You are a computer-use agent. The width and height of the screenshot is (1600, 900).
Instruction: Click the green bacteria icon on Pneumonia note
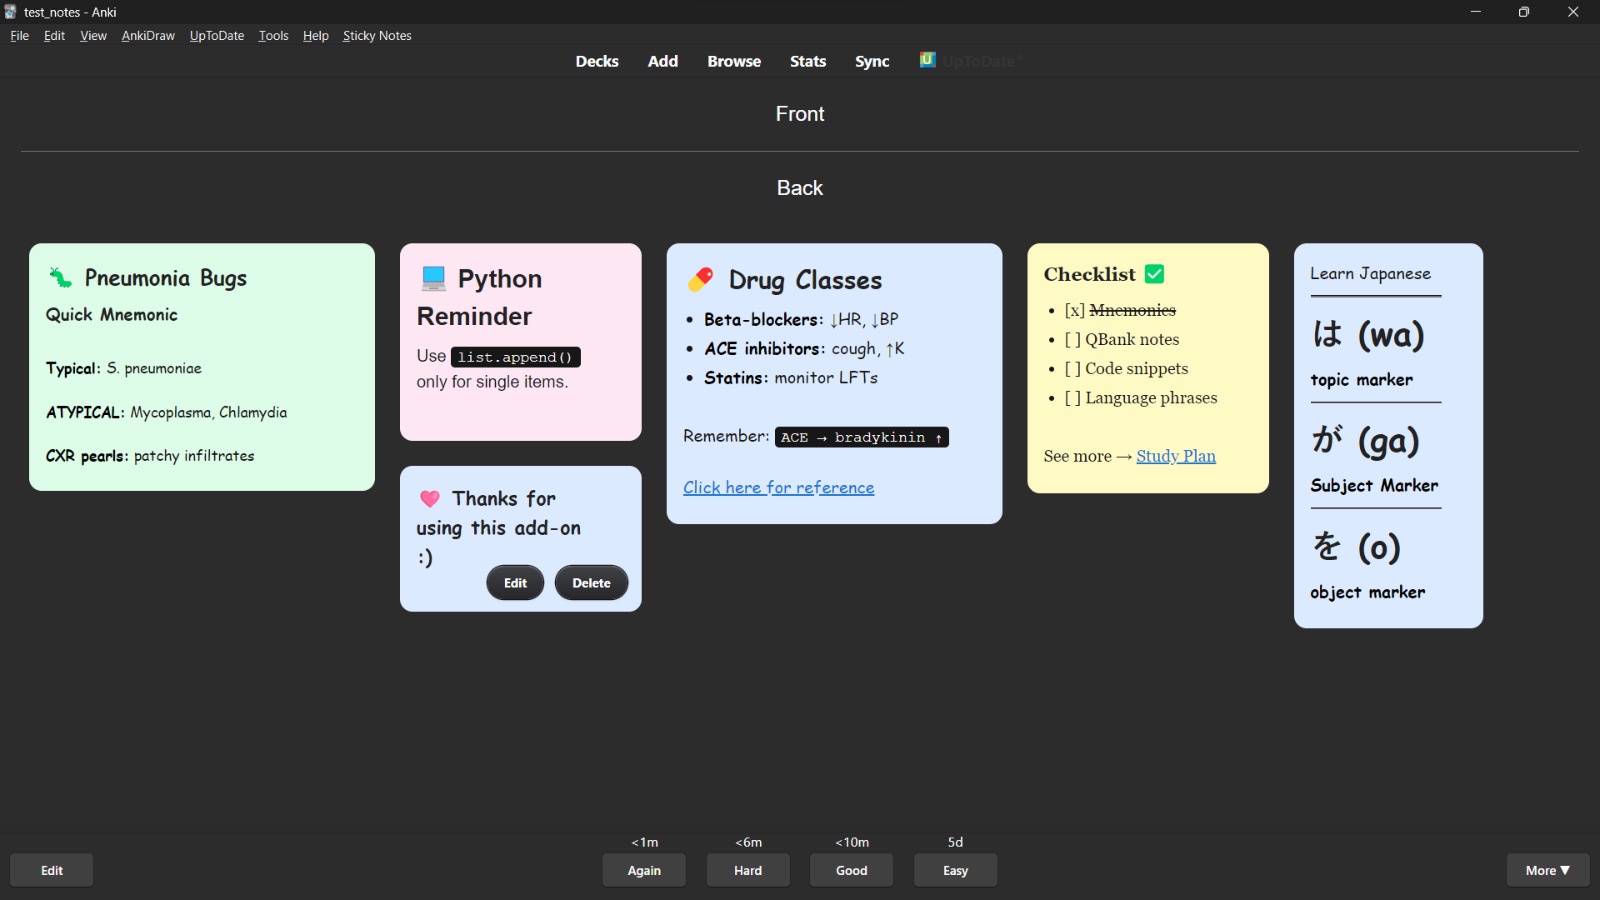[x=61, y=278]
